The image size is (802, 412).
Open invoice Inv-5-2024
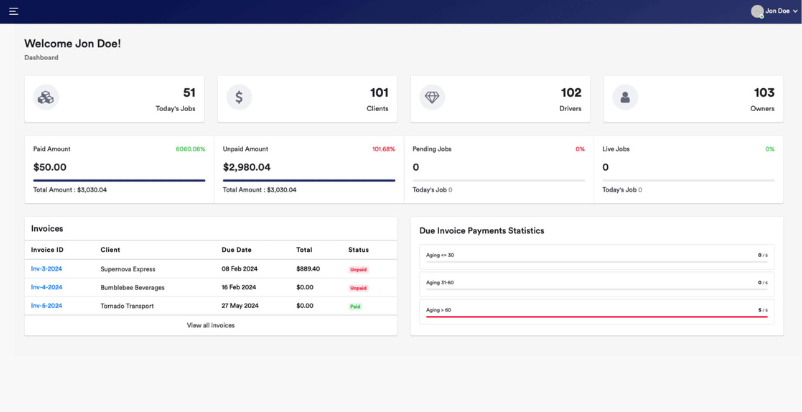pos(46,306)
